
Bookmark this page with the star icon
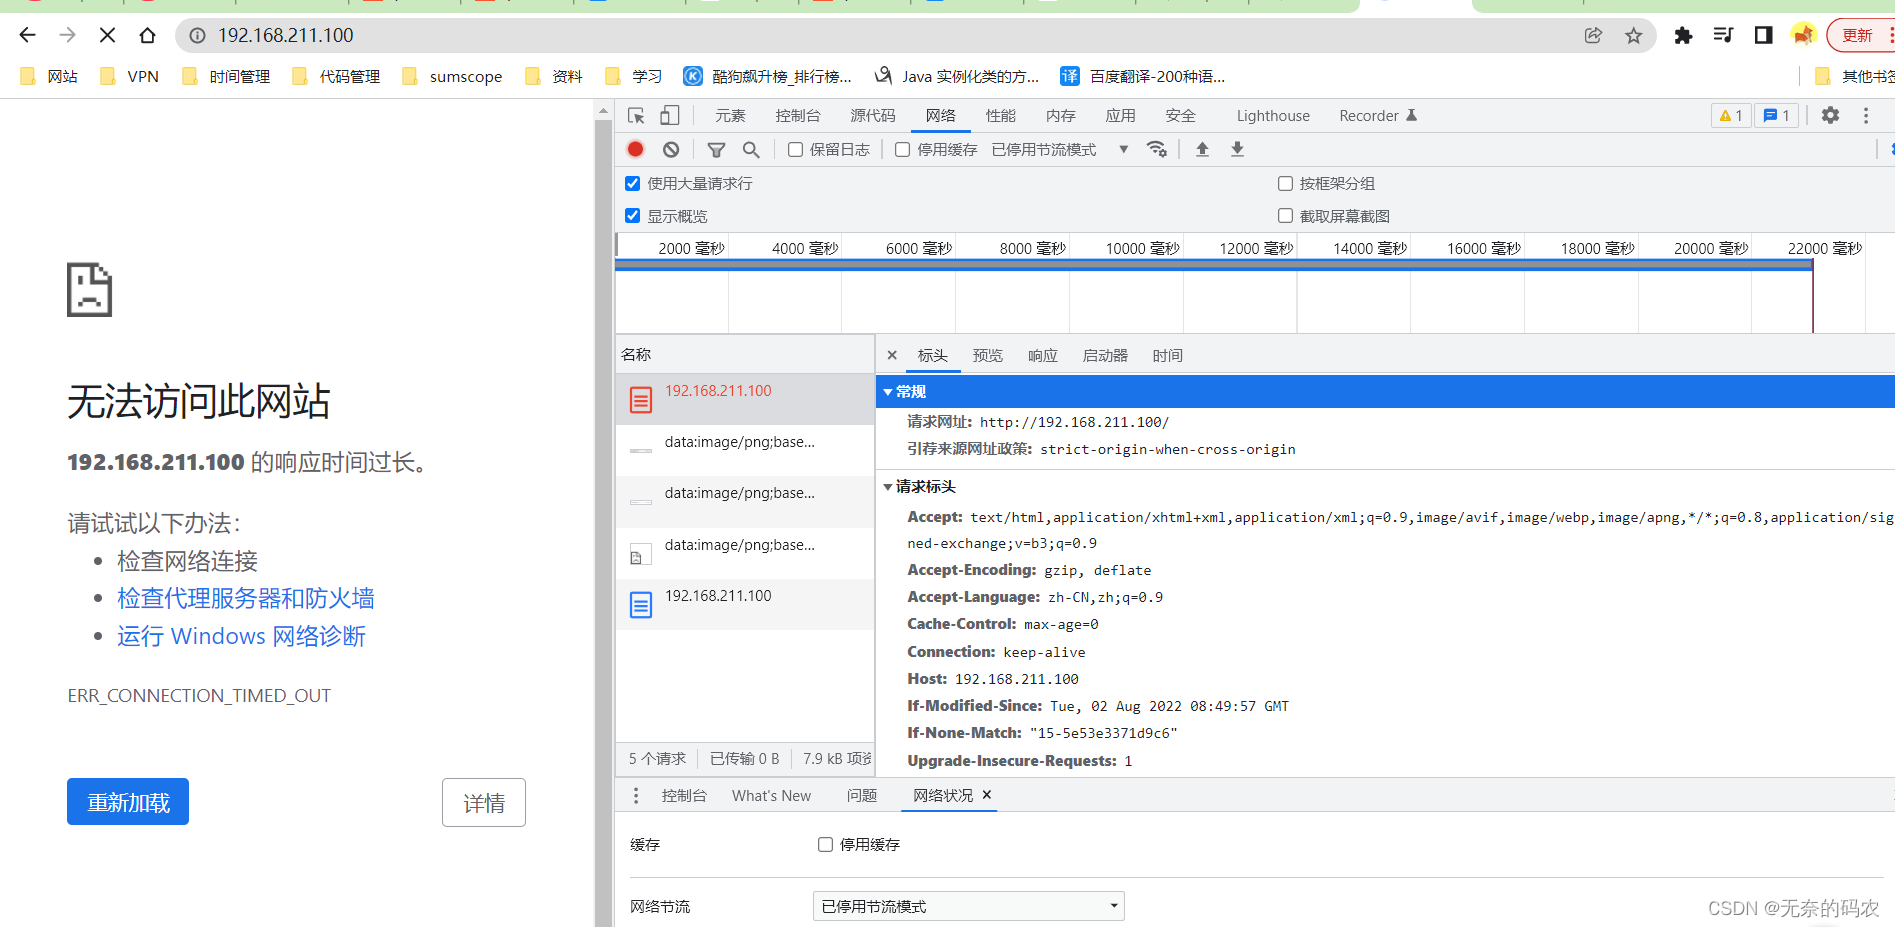pos(1633,35)
